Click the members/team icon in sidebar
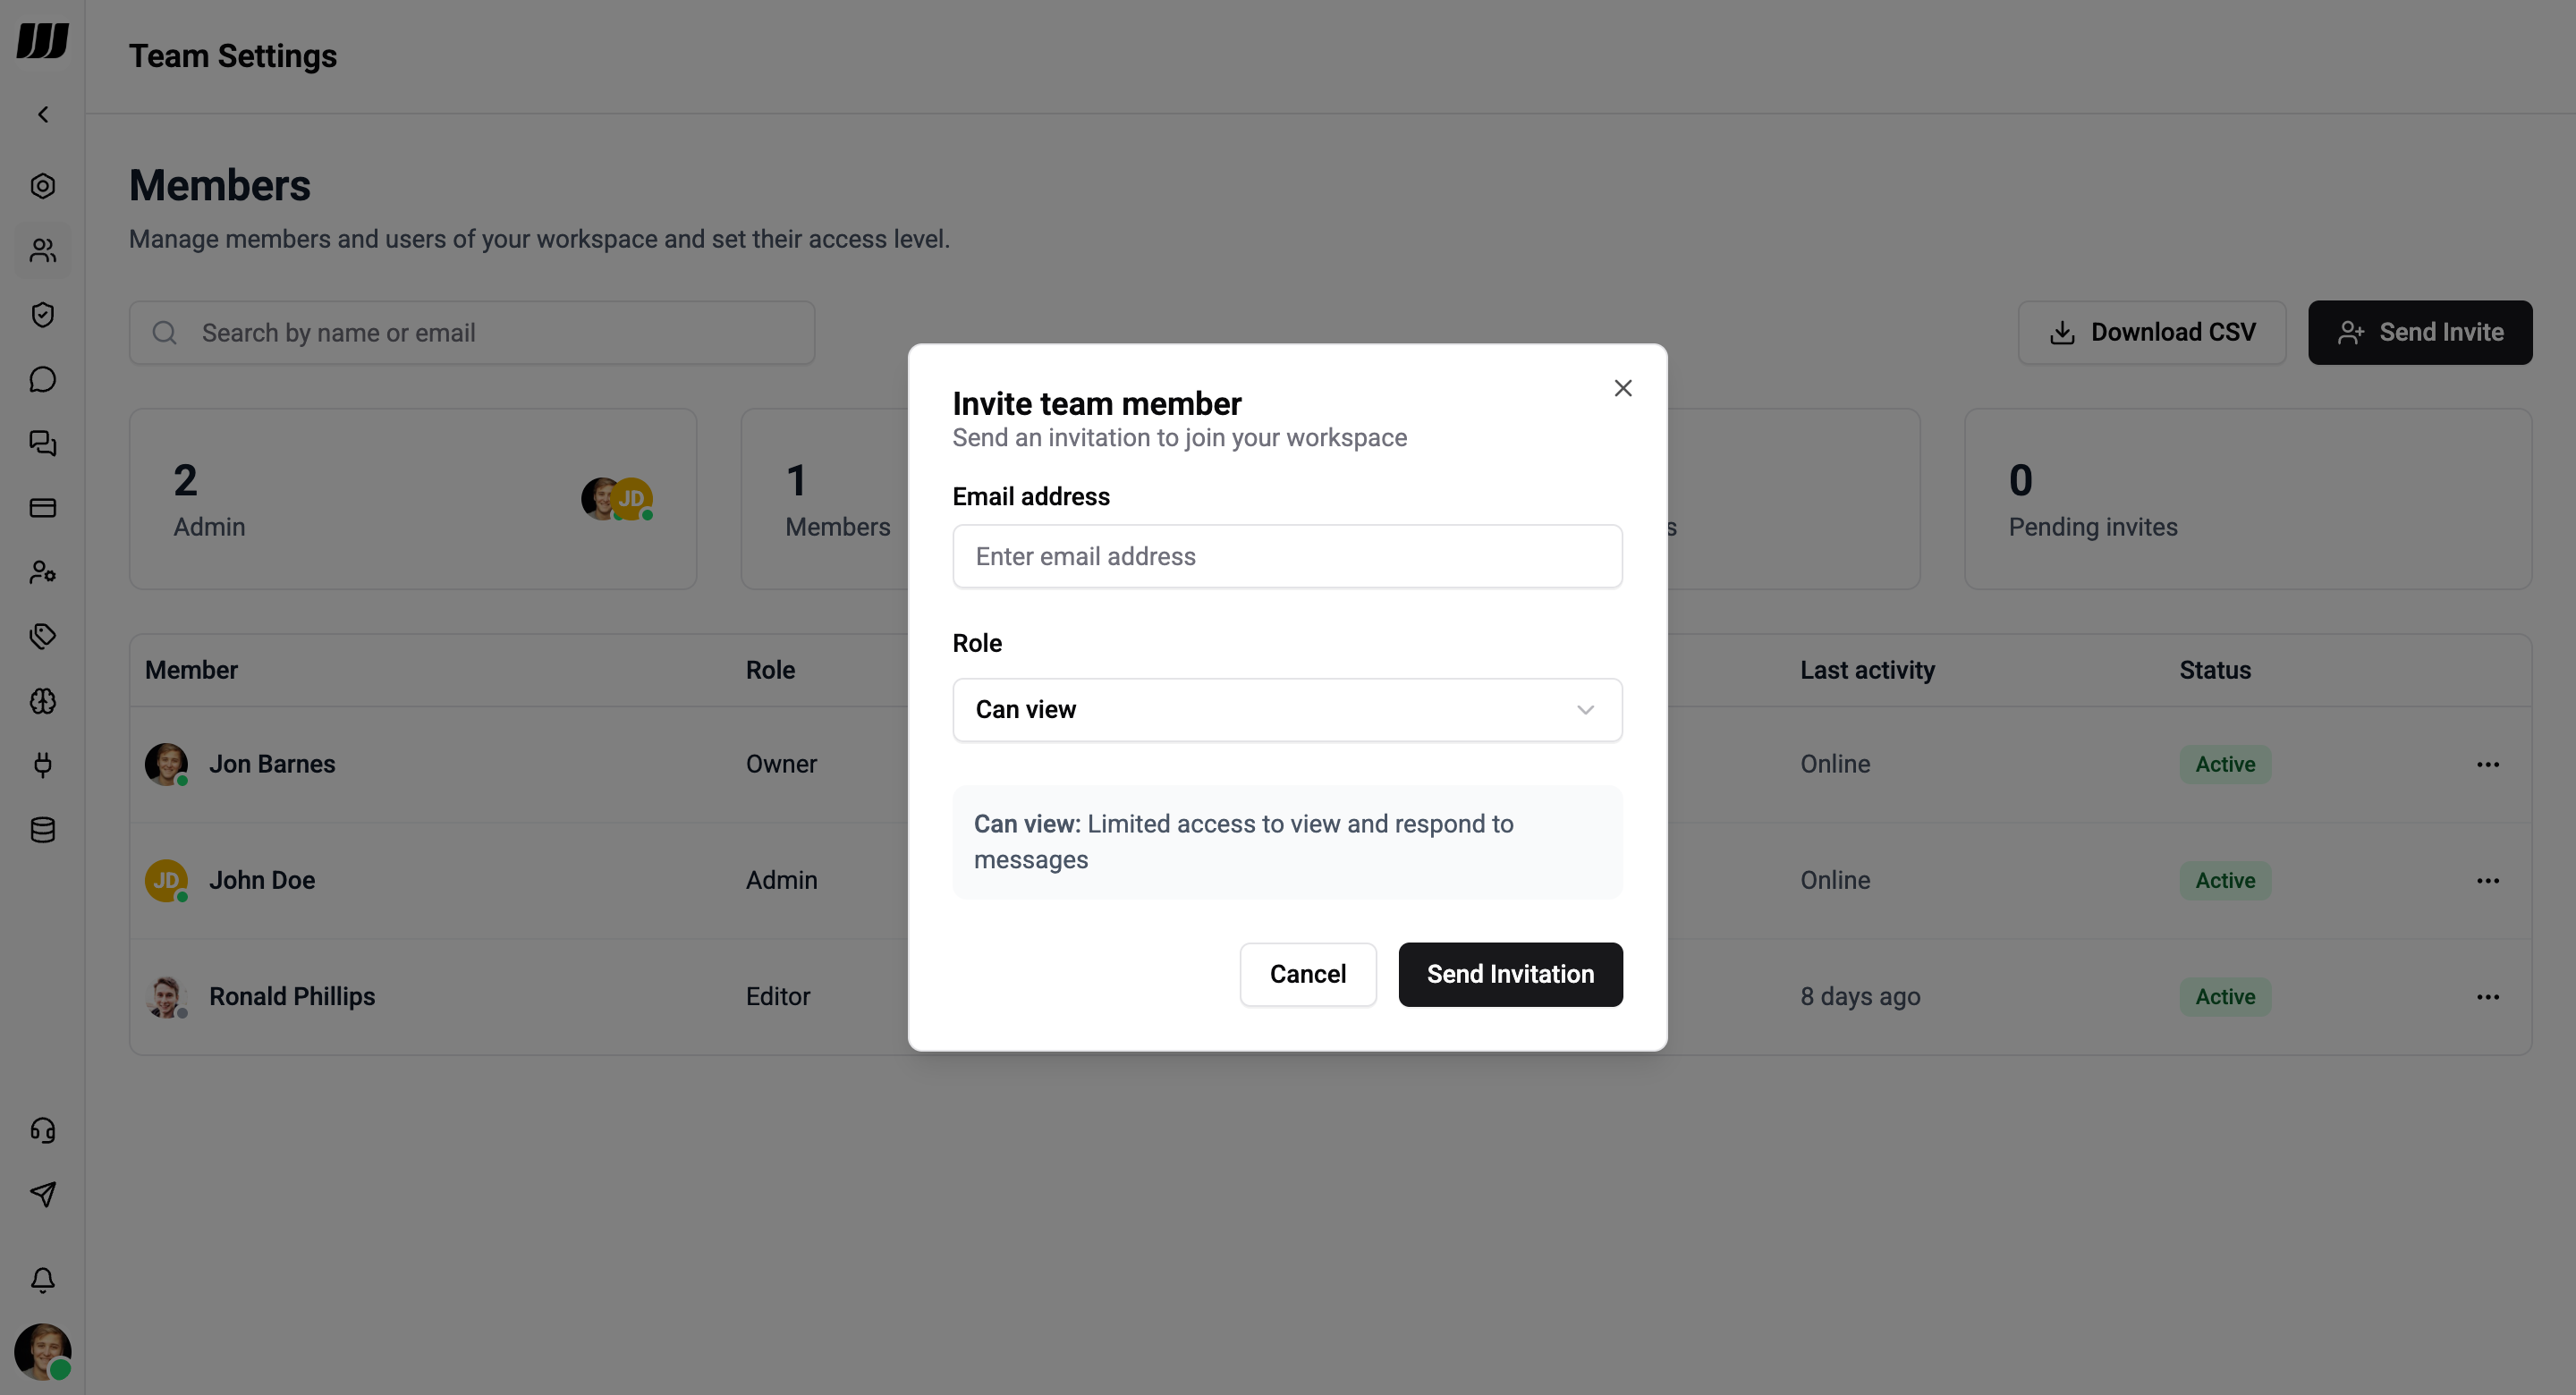The width and height of the screenshot is (2576, 1395). tap(42, 250)
